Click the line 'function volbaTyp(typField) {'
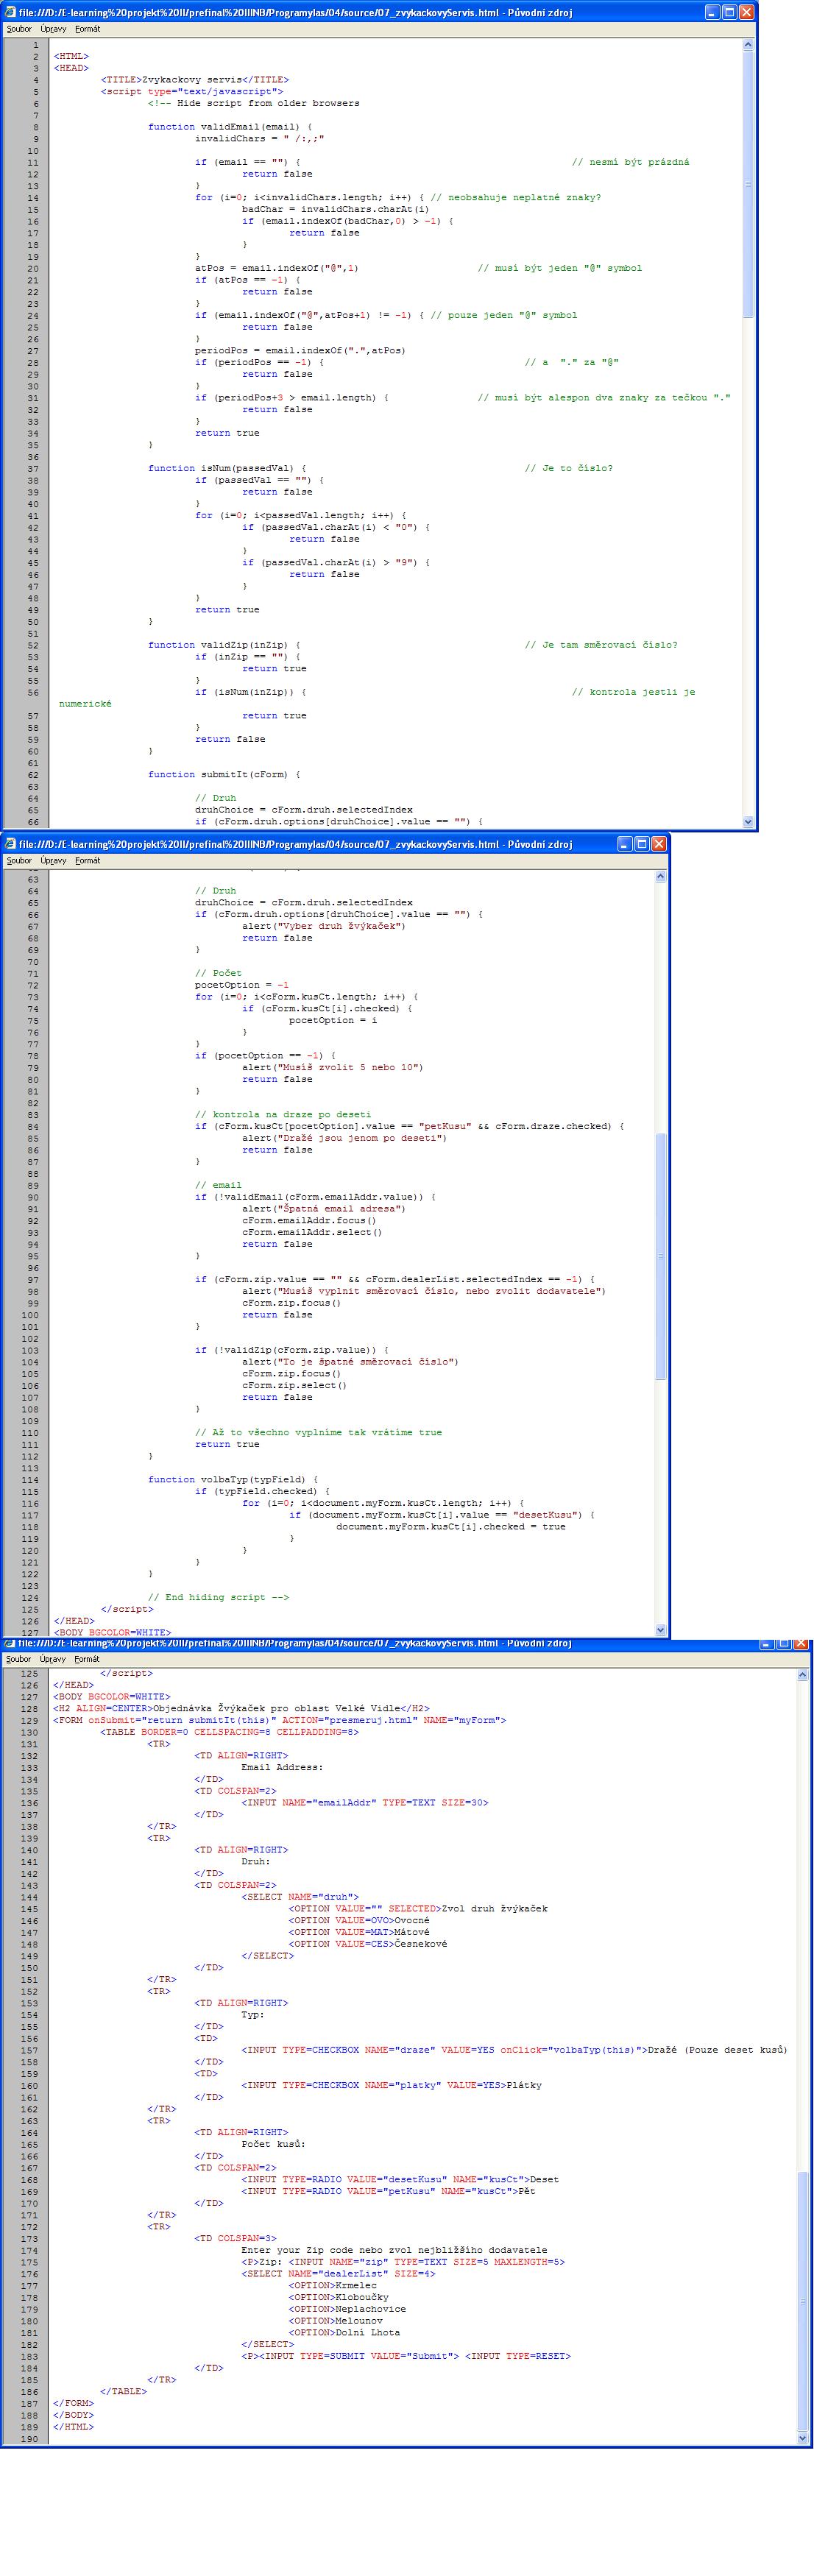Viewport: 814px width, 2576px height. [x=233, y=1479]
